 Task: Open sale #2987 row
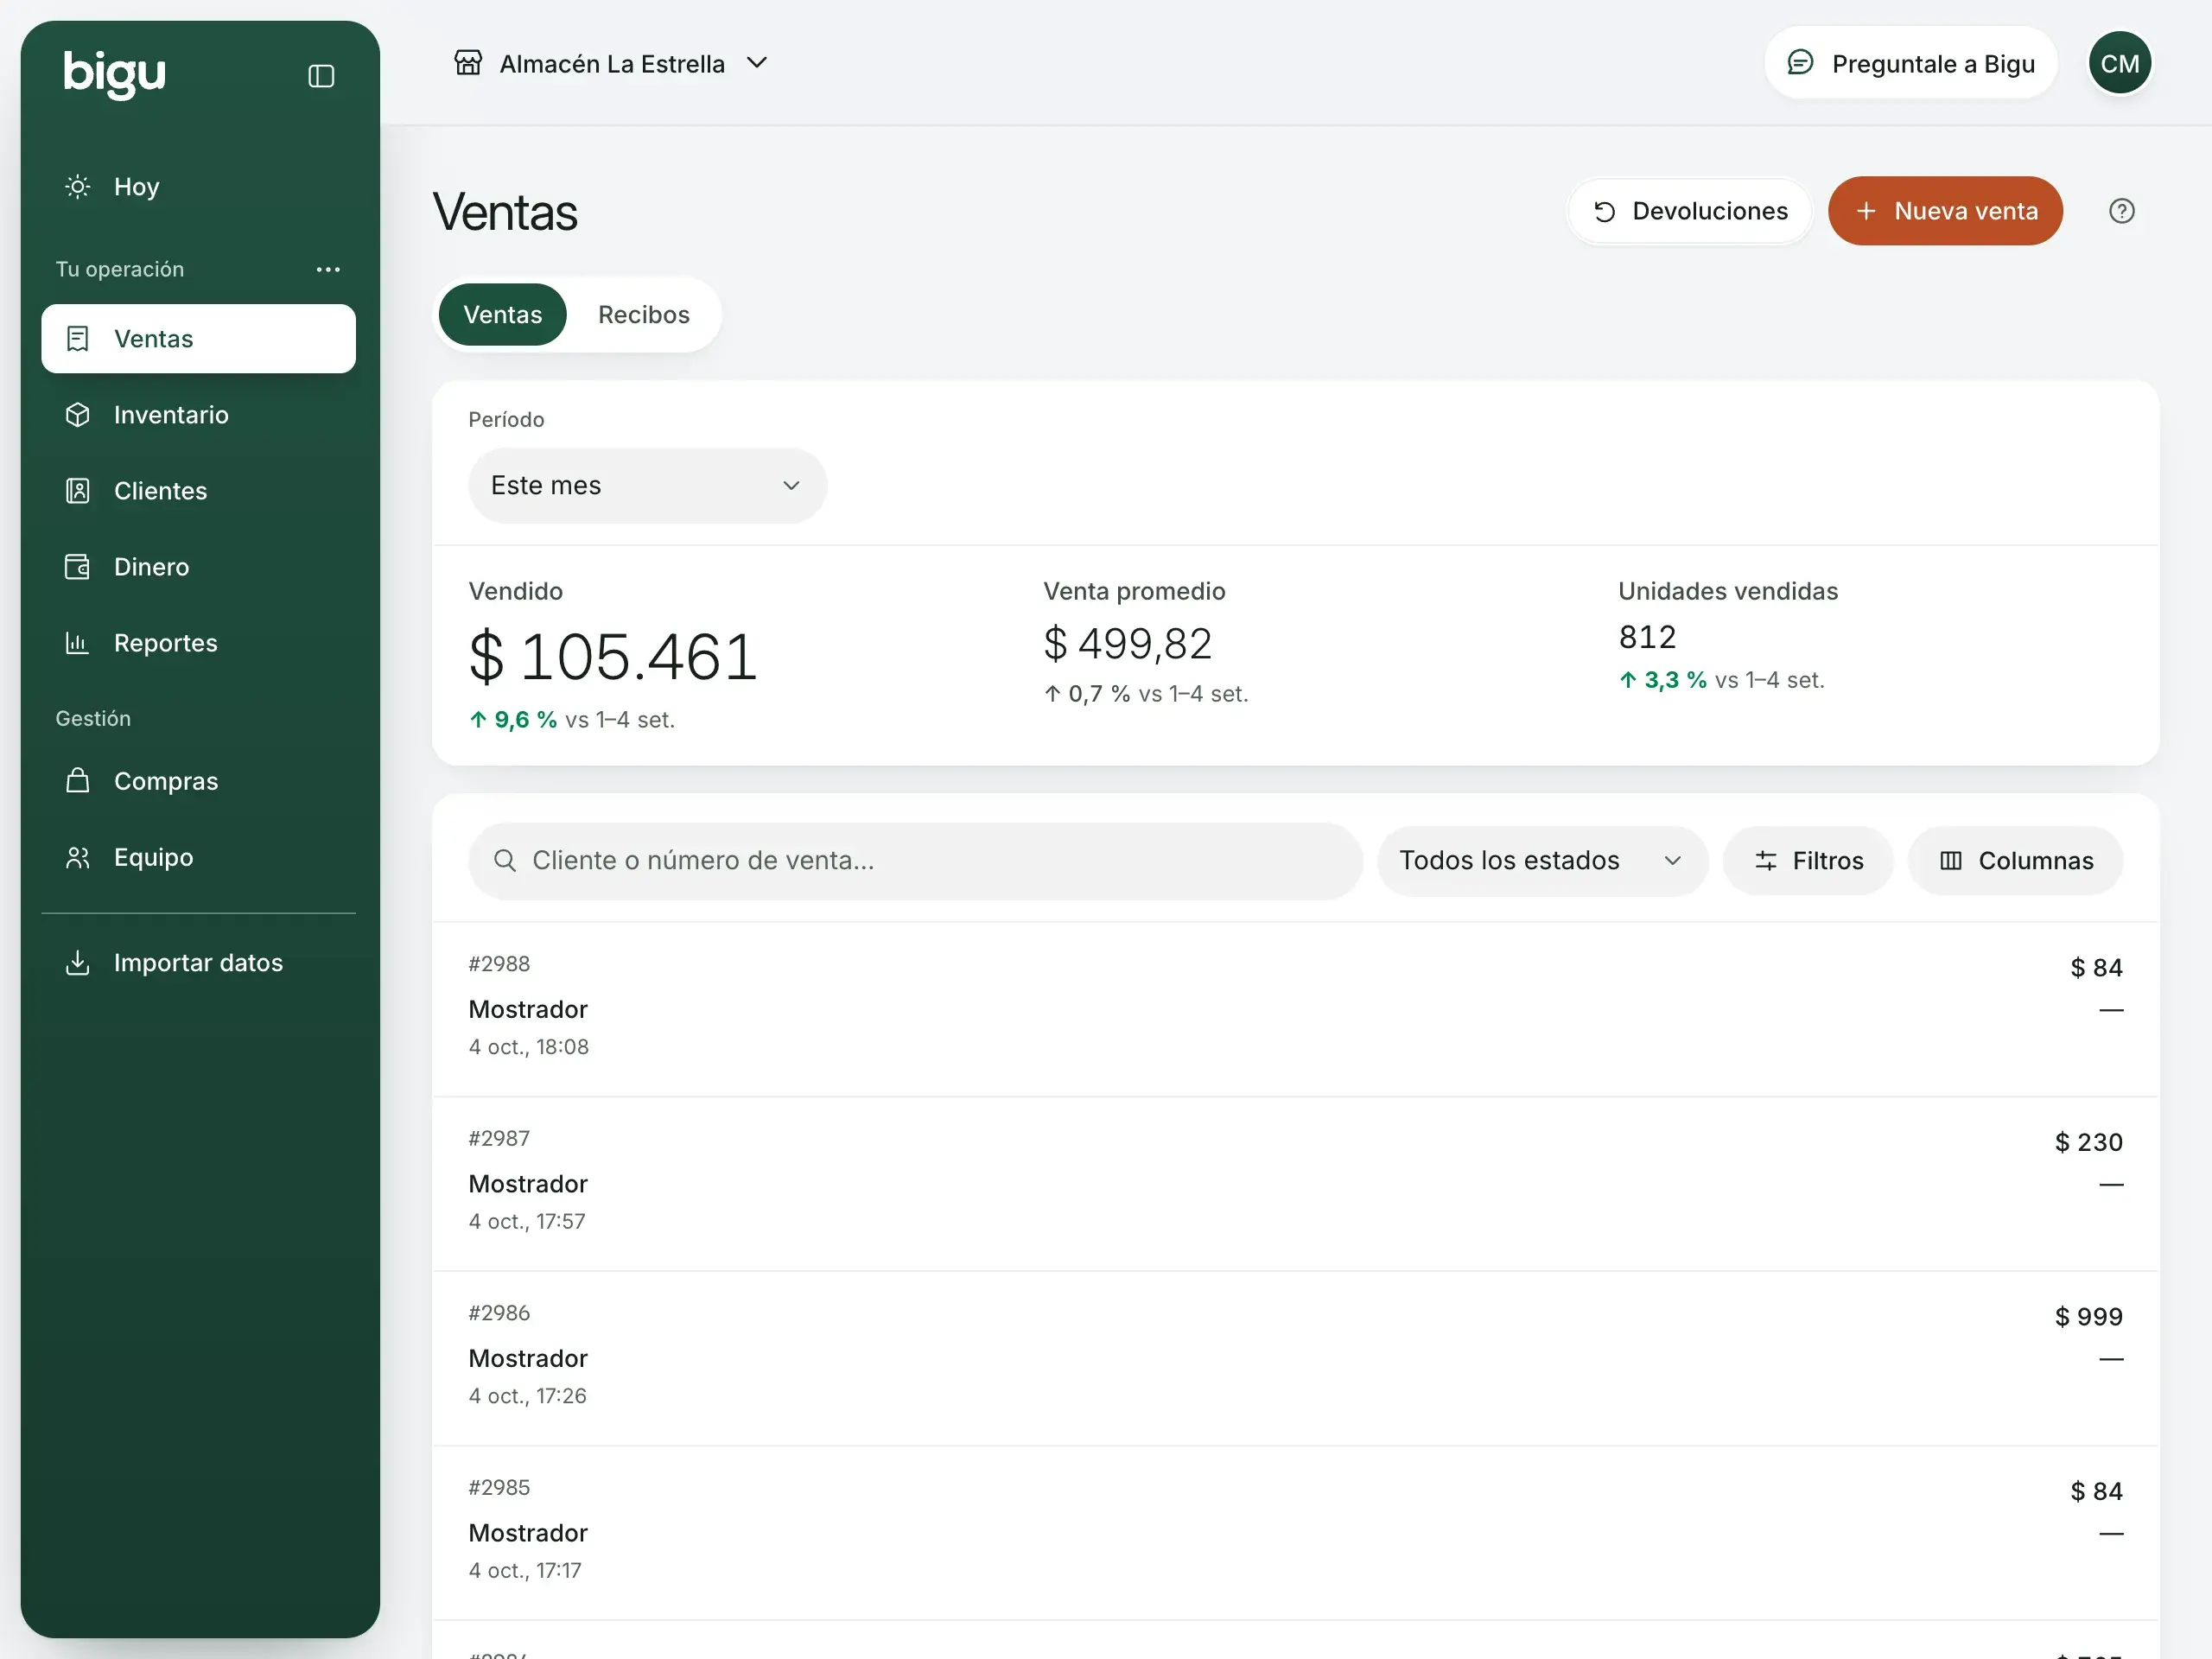(1295, 1184)
